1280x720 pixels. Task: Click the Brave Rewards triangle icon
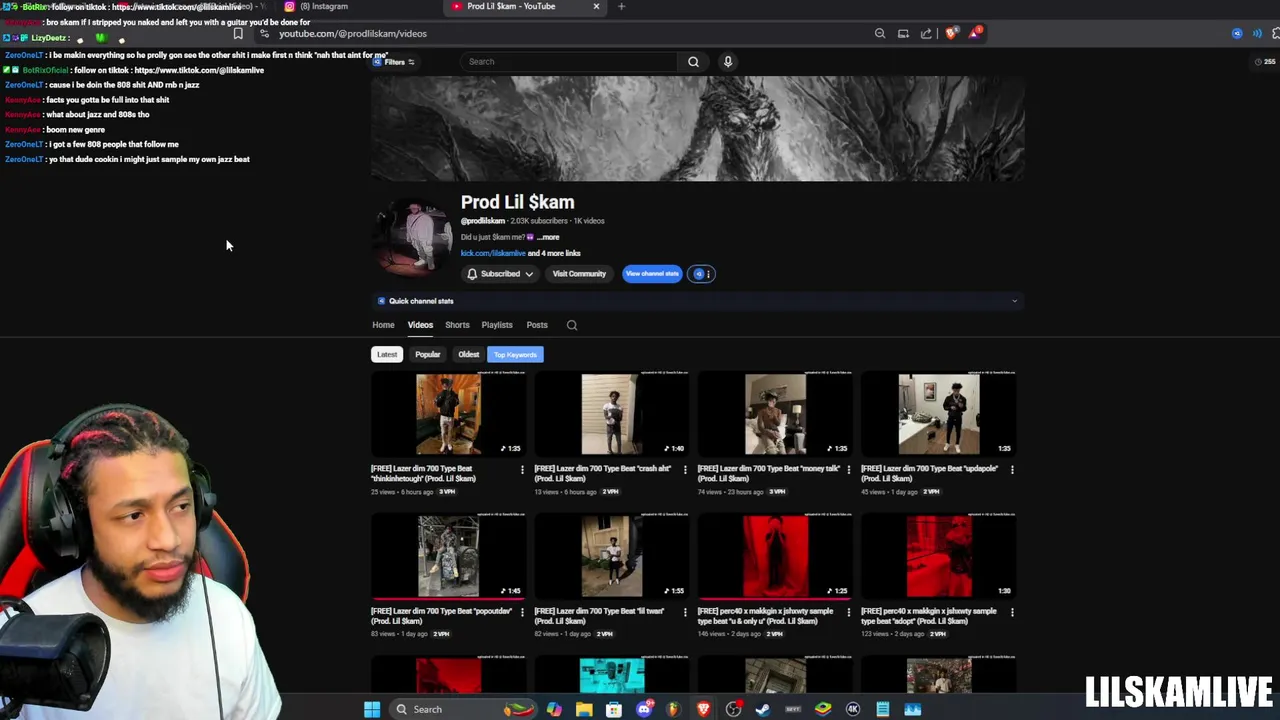coord(975,33)
